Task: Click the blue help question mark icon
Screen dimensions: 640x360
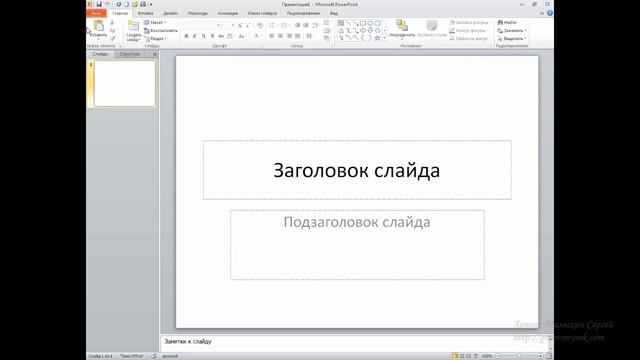Action: (x=550, y=13)
